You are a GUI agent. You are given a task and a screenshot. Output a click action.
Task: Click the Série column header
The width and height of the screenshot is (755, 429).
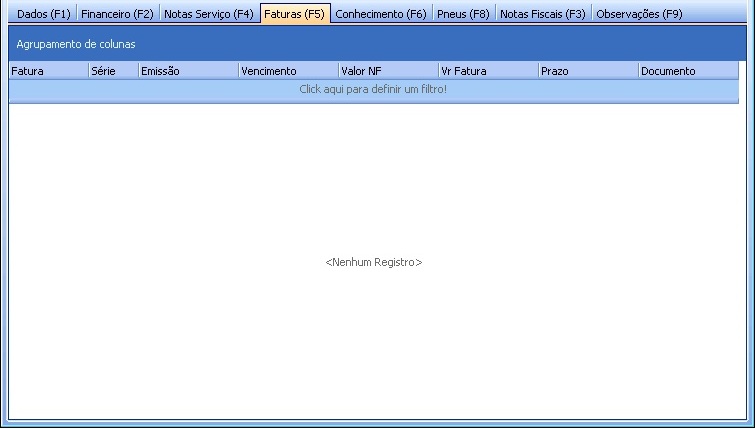(113, 71)
